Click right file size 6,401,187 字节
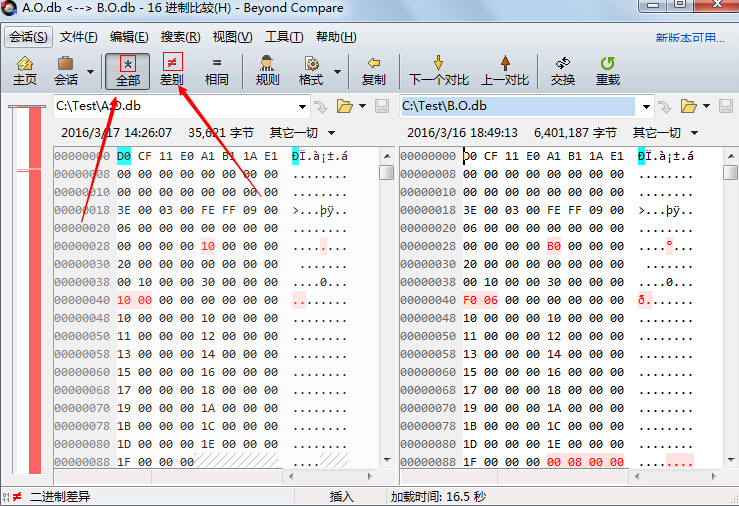Viewport: 739px width, 506px height. (575, 133)
